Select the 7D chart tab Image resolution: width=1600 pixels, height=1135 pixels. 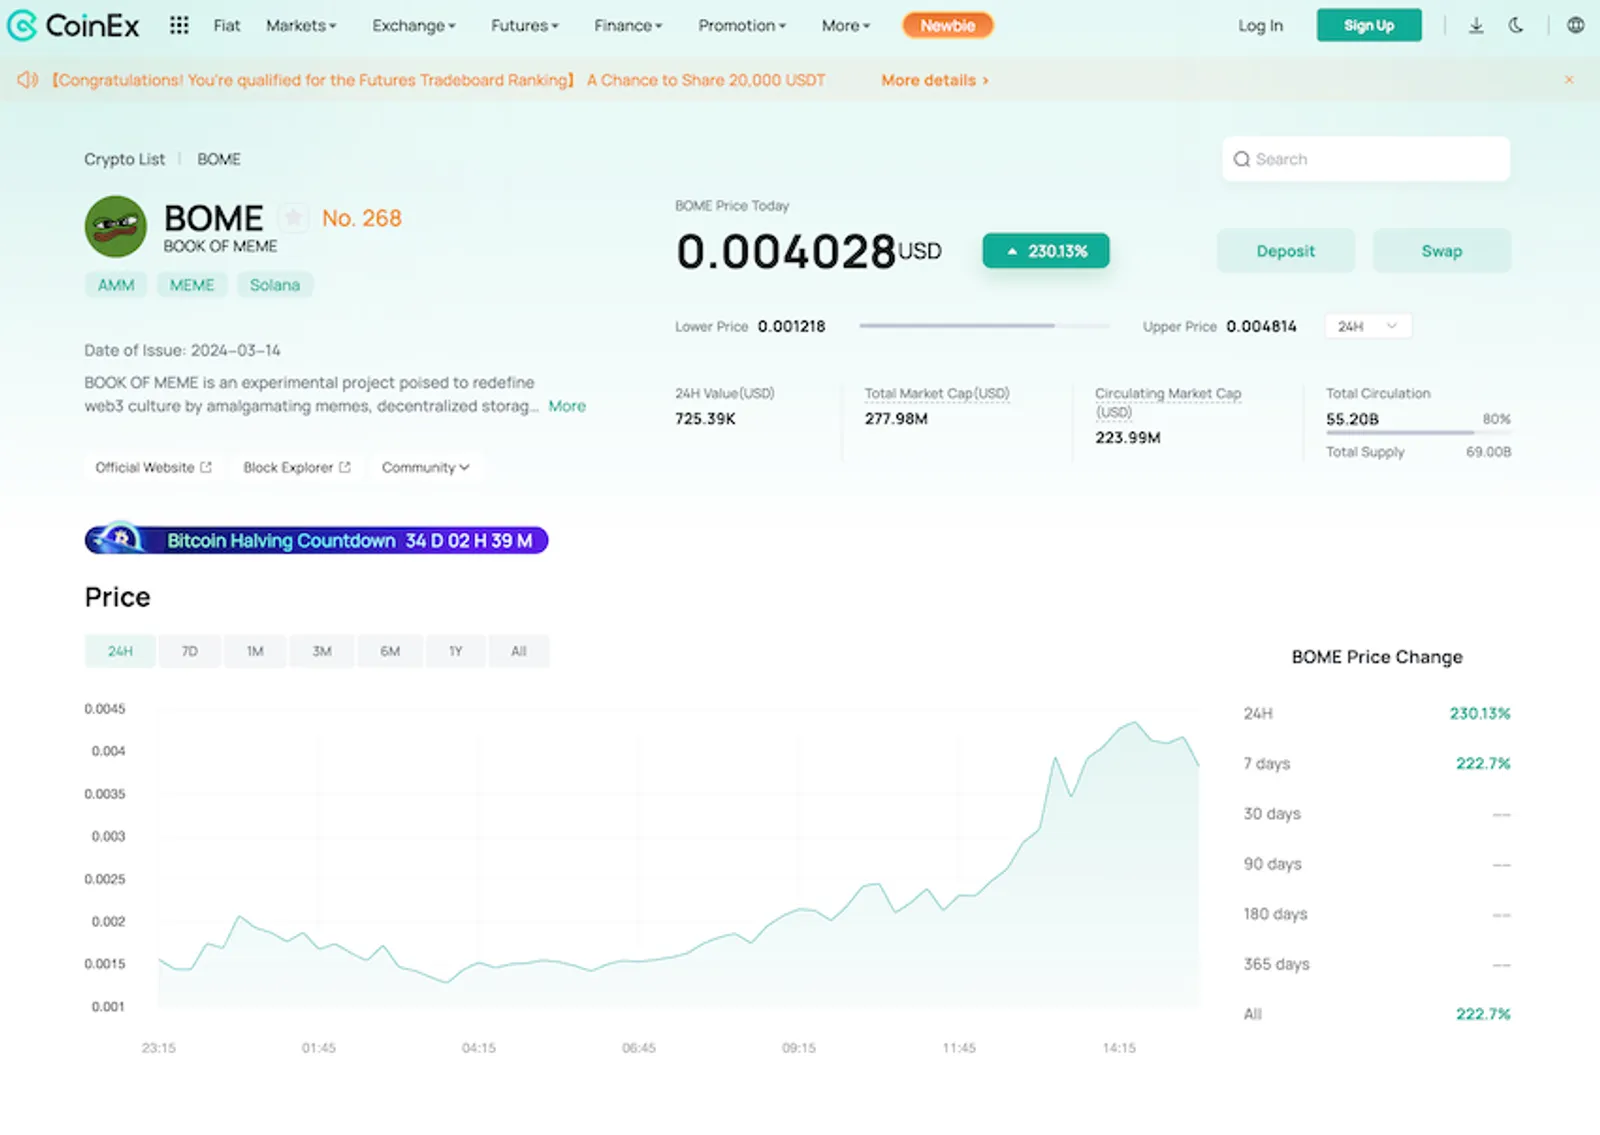(x=189, y=651)
